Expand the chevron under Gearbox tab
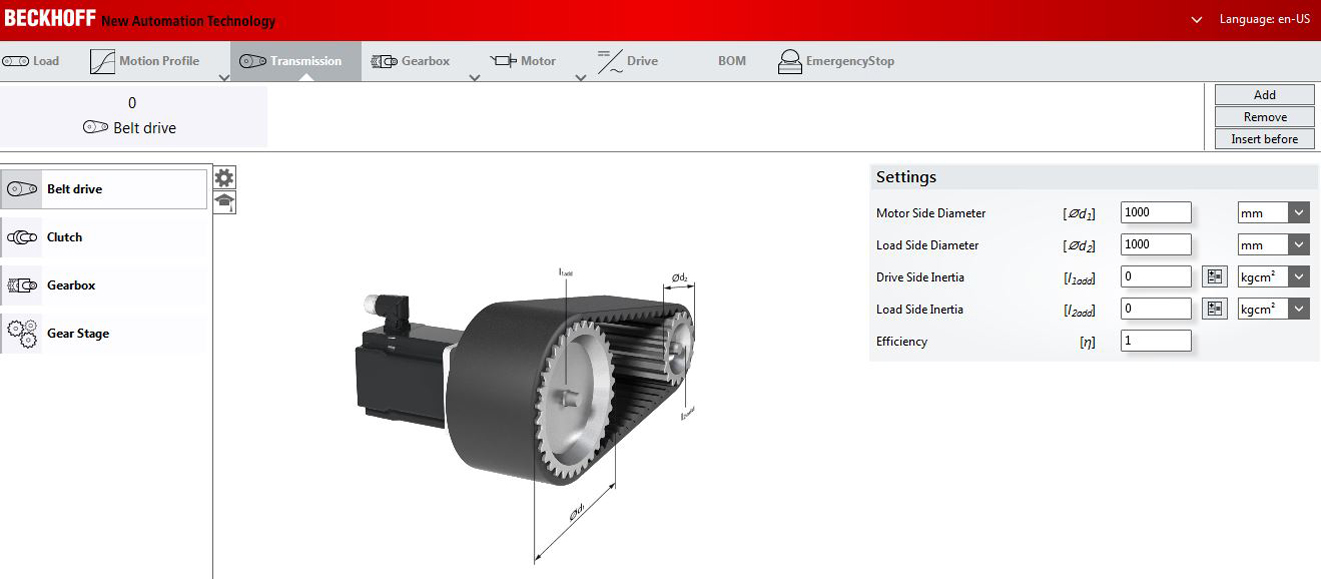This screenshot has height=579, width=1321. (475, 77)
